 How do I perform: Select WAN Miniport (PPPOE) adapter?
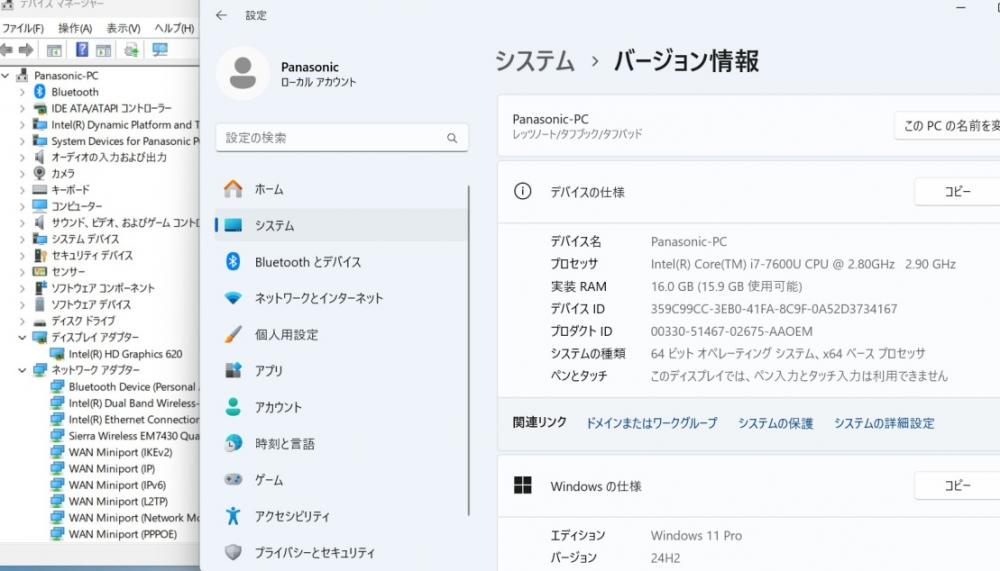coord(122,534)
